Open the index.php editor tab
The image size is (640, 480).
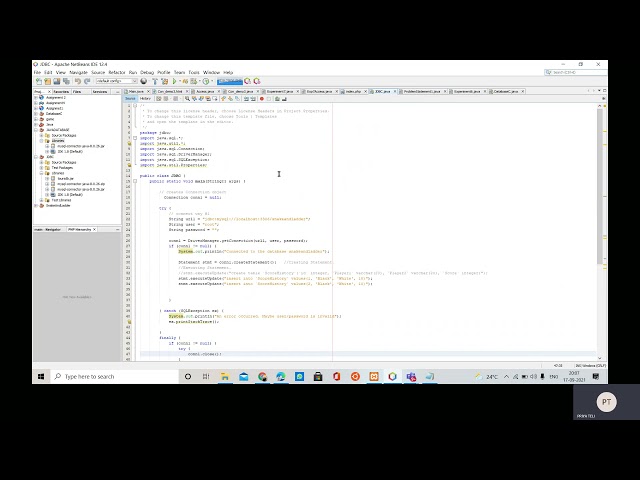(x=353, y=91)
